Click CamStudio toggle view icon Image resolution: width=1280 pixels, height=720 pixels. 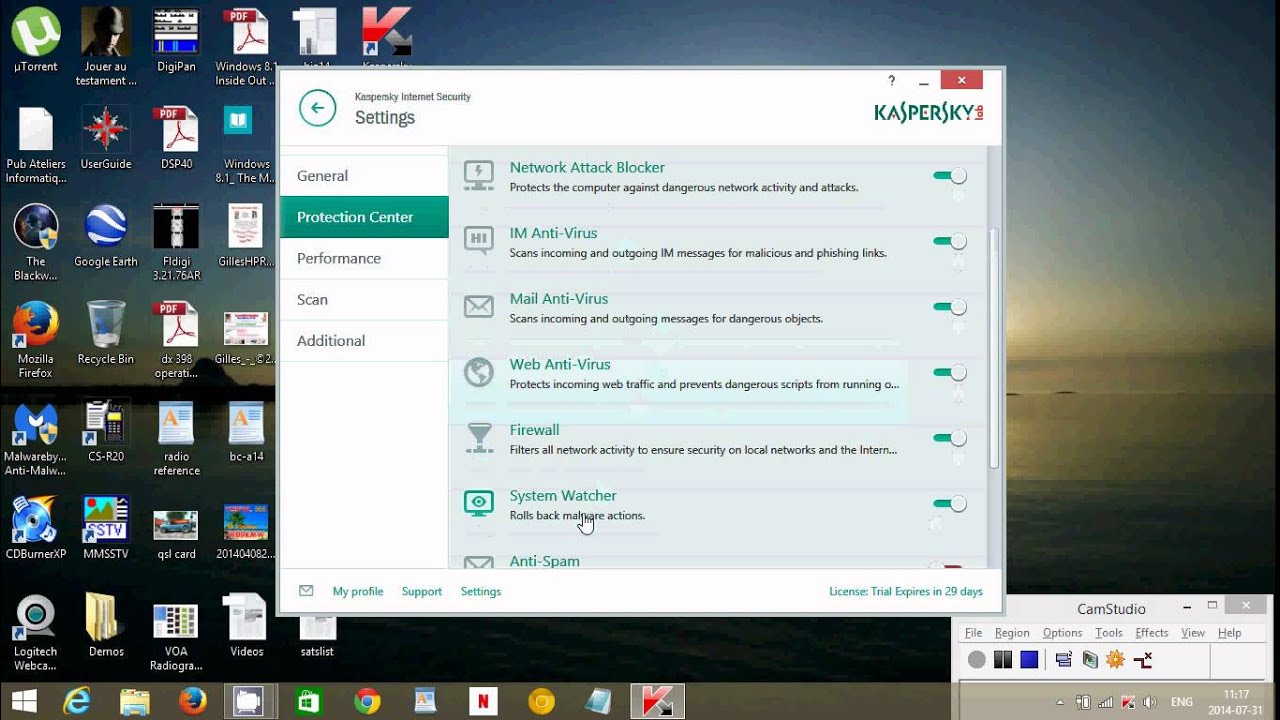[1064, 660]
